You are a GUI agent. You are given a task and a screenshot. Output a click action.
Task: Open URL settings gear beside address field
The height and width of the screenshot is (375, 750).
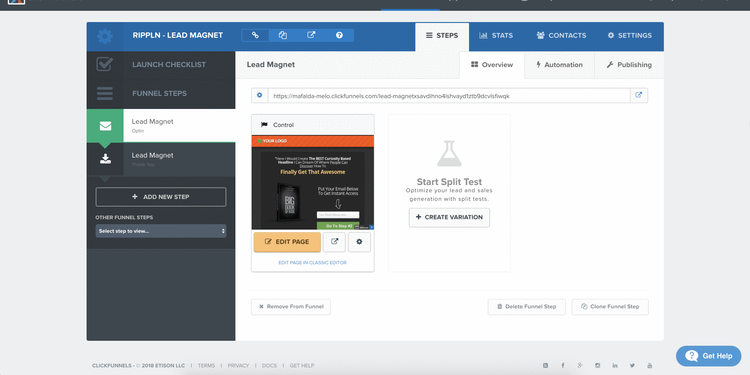pos(260,96)
